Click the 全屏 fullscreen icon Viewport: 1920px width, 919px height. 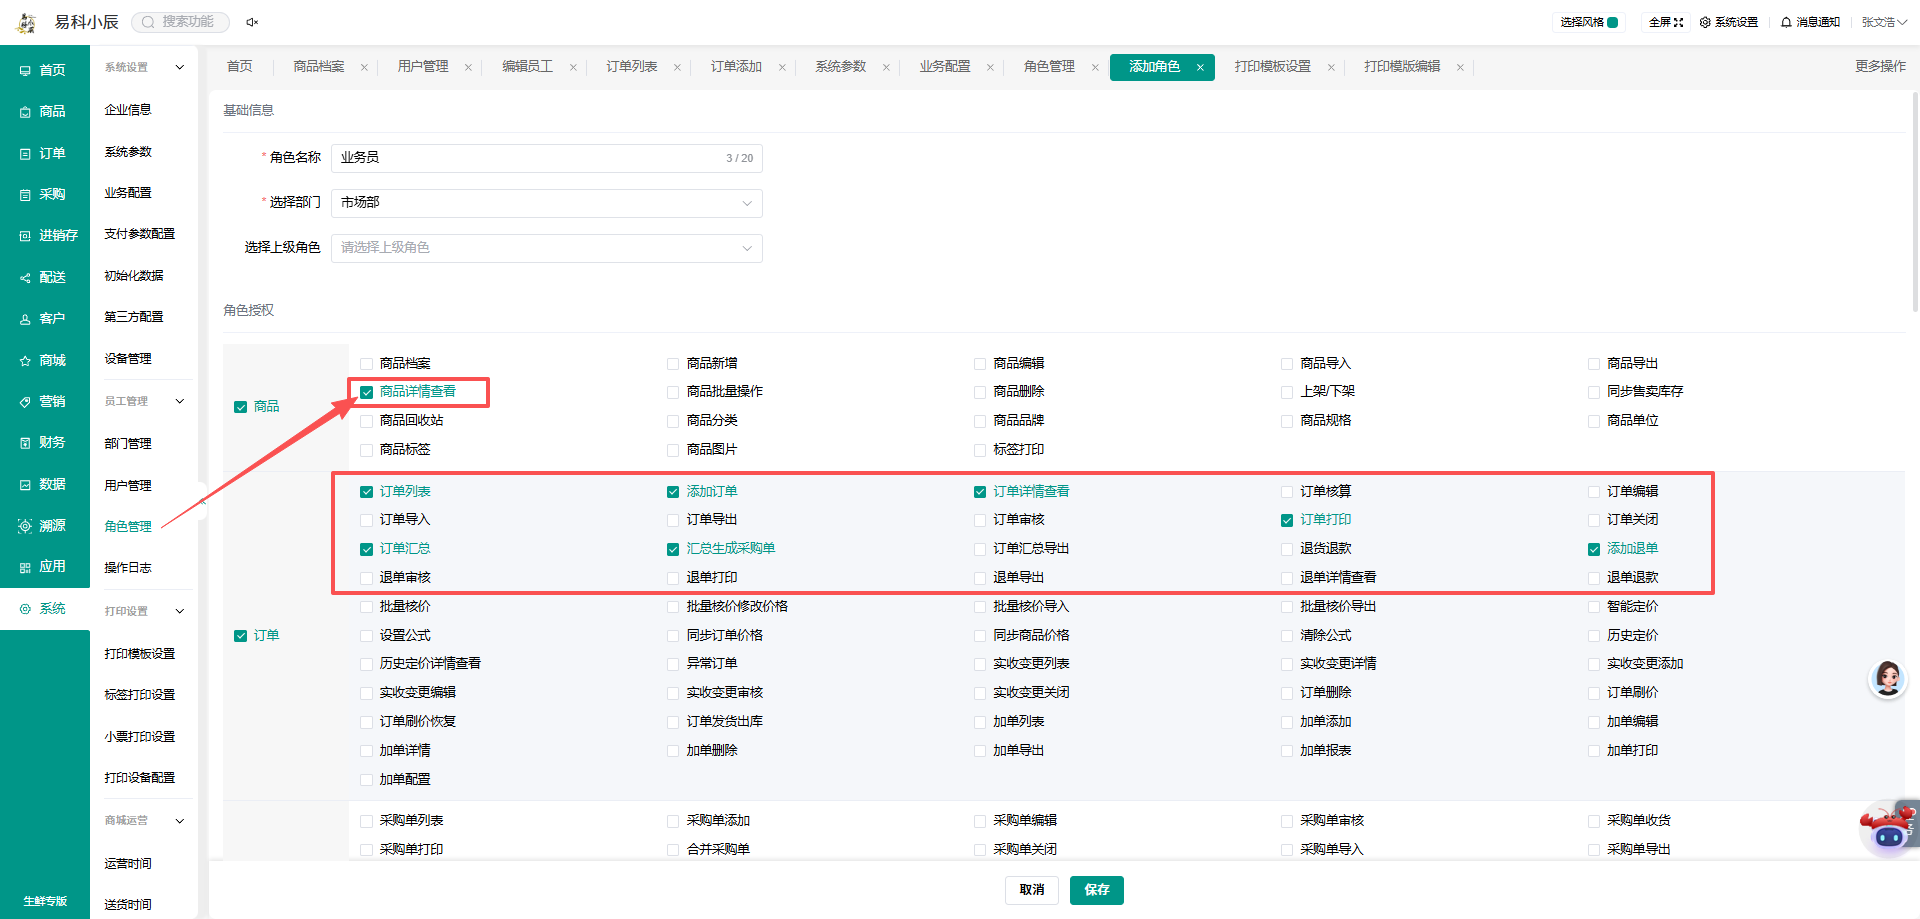tap(1679, 22)
